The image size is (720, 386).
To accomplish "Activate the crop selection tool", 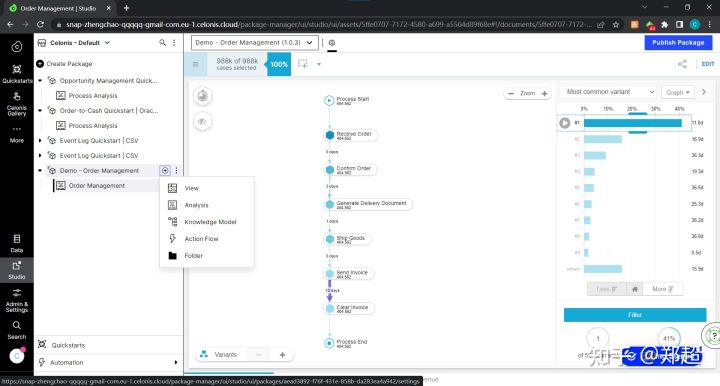I will 303,63.
